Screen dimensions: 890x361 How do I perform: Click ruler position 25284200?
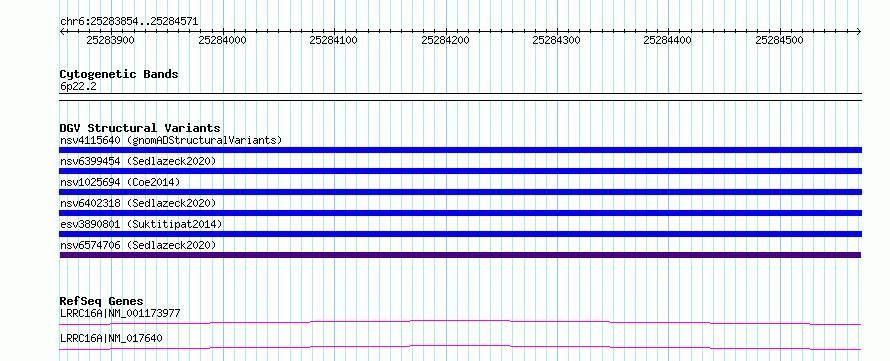[446, 40]
